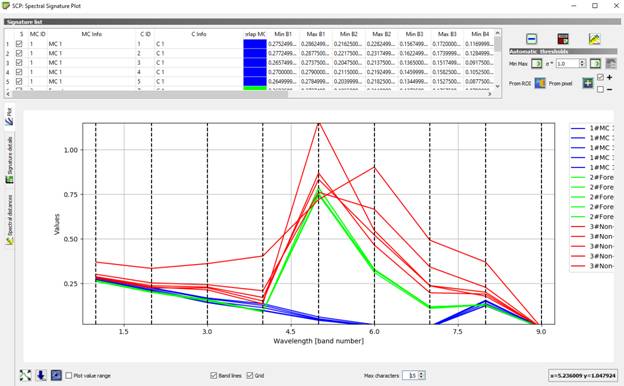Click the SCP window title icon

pyautogui.click(x=6, y=6)
